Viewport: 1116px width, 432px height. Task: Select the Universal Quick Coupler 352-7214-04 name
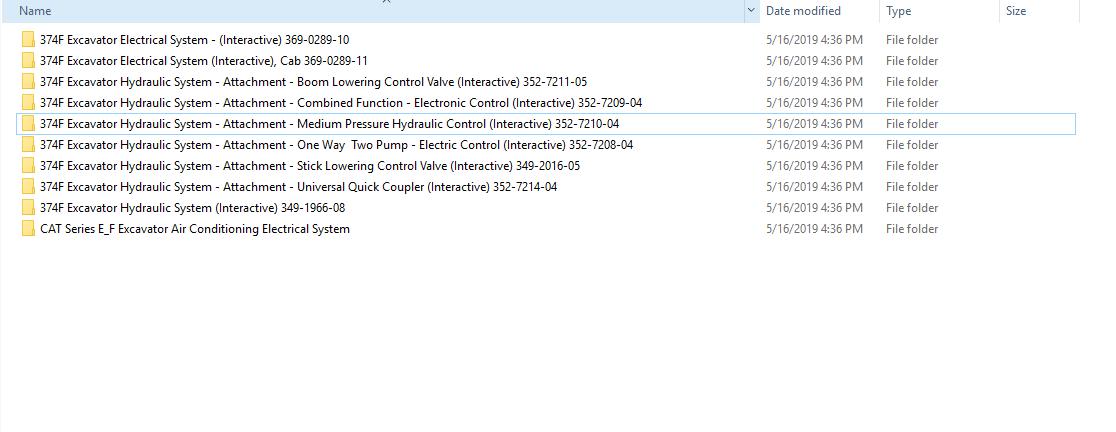pos(298,186)
